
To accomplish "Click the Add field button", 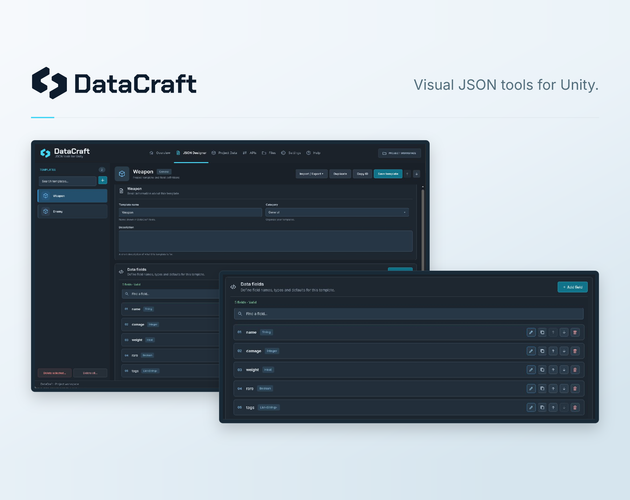I will point(573,287).
